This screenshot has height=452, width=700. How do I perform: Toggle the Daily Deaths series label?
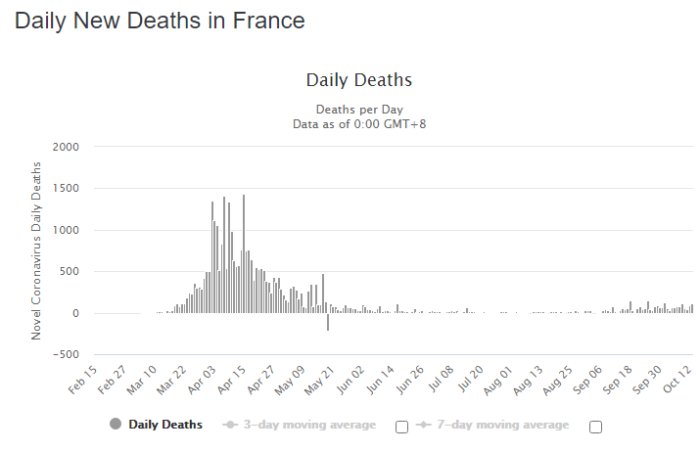click(x=165, y=424)
